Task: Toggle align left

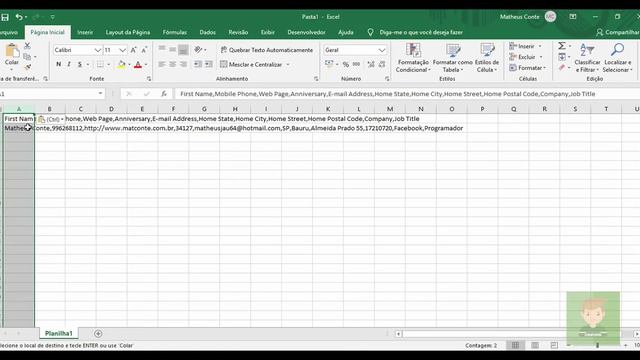Action: (x=162, y=64)
